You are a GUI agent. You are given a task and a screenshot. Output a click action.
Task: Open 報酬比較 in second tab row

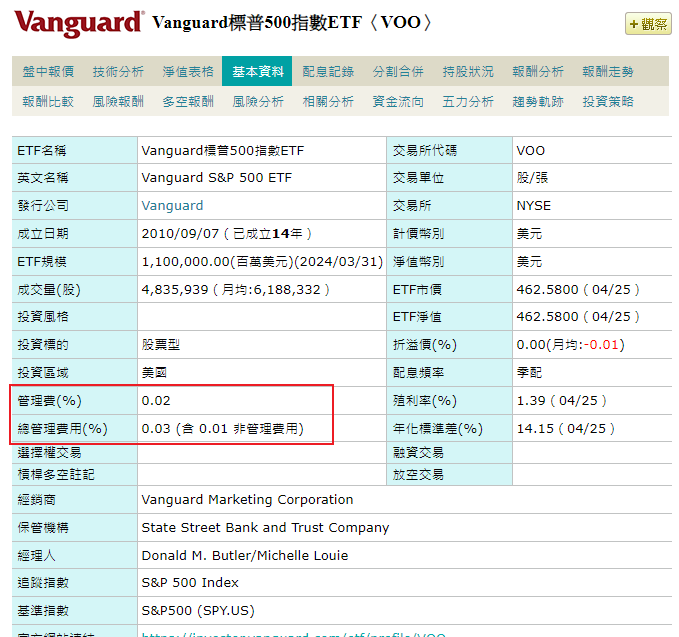[48, 102]
